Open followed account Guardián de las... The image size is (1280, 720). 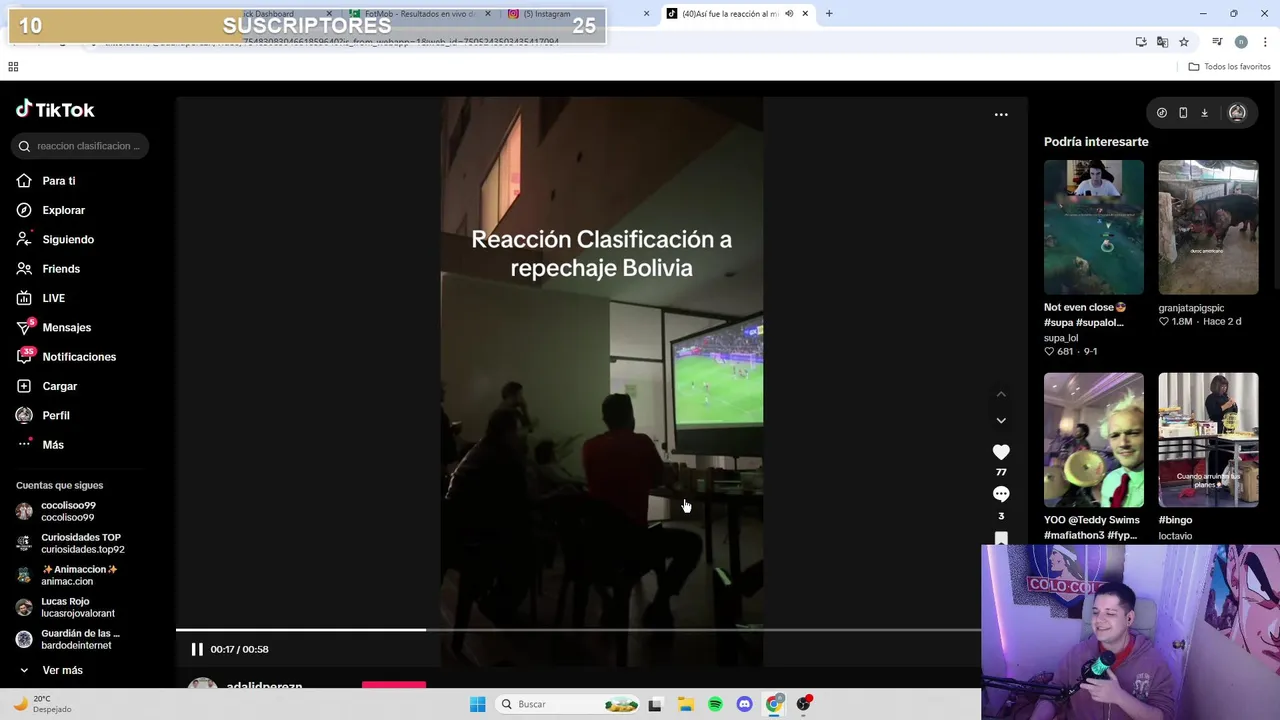(68, 639)
